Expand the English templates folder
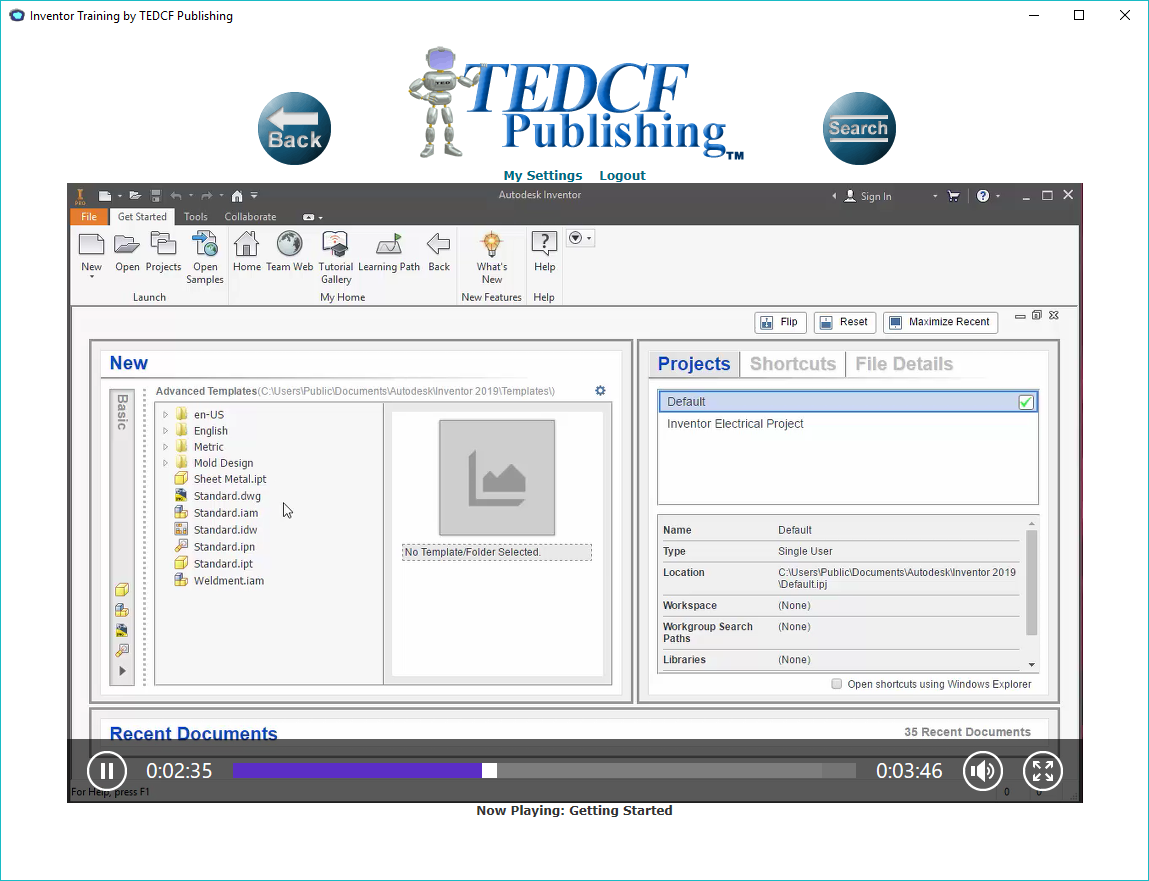 click(166, 431)
